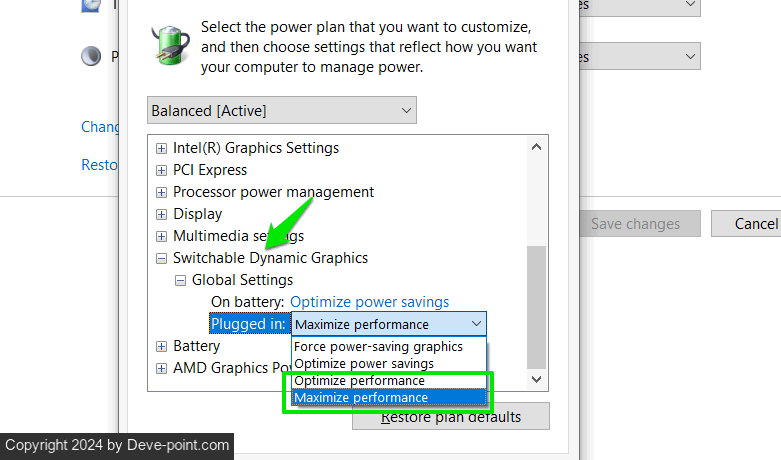781x460 pixels.
Task: Select Force power-saving graphics option
Action: click(x=378, y=347)
